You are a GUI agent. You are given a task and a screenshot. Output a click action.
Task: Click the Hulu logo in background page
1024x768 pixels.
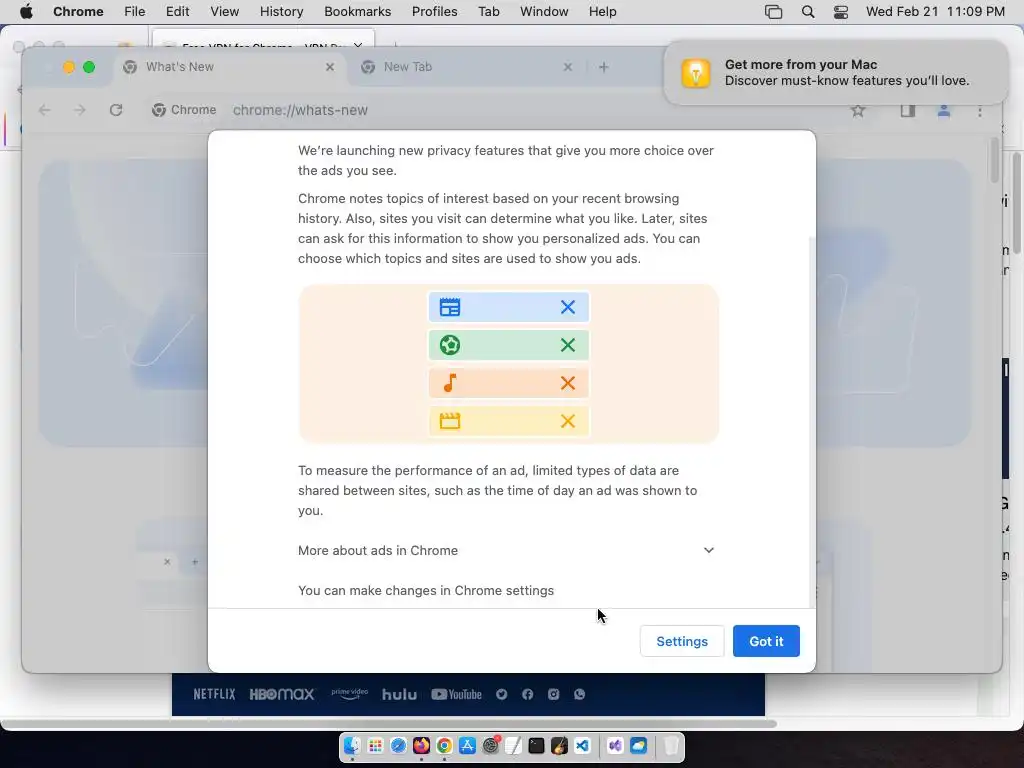pyautogui.click(x=399, y=694)
